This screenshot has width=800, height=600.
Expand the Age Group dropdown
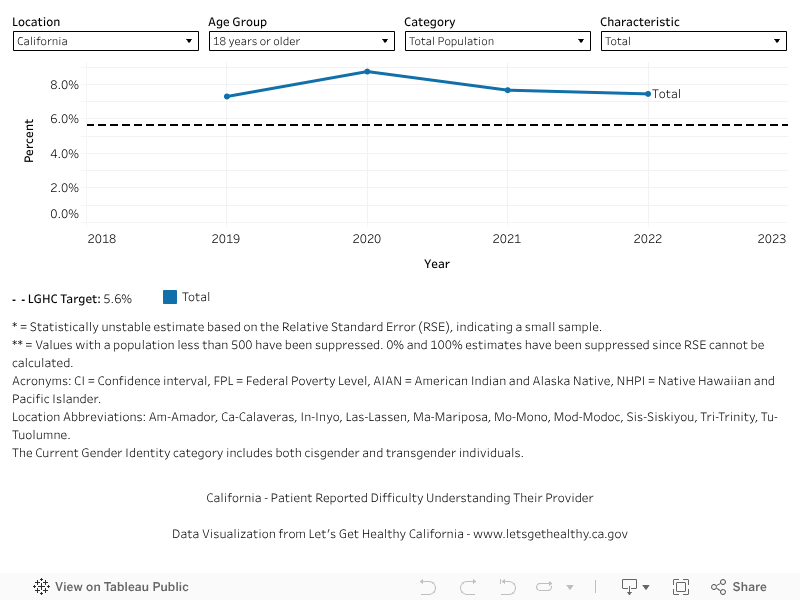point(302,41)
